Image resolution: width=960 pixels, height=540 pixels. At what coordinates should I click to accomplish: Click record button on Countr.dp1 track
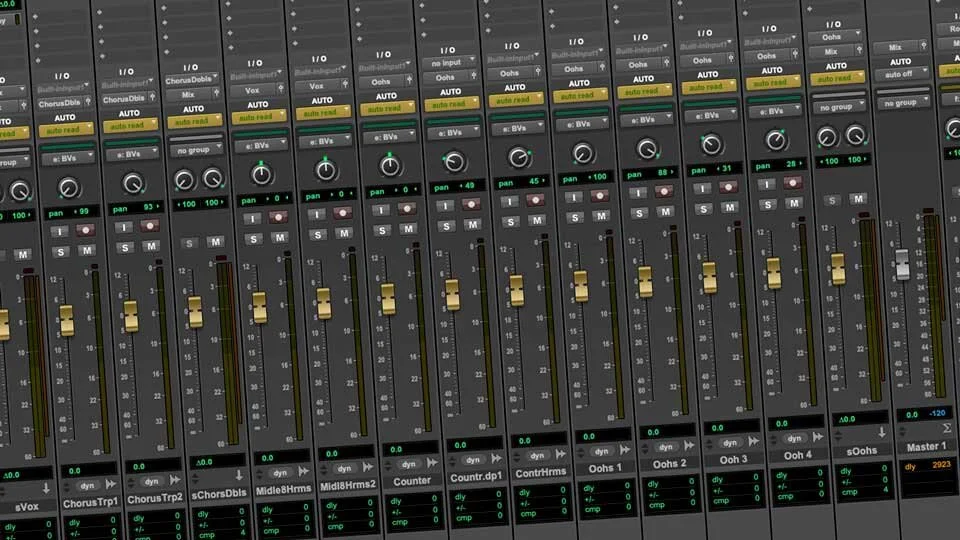click(x=471, y=204)
